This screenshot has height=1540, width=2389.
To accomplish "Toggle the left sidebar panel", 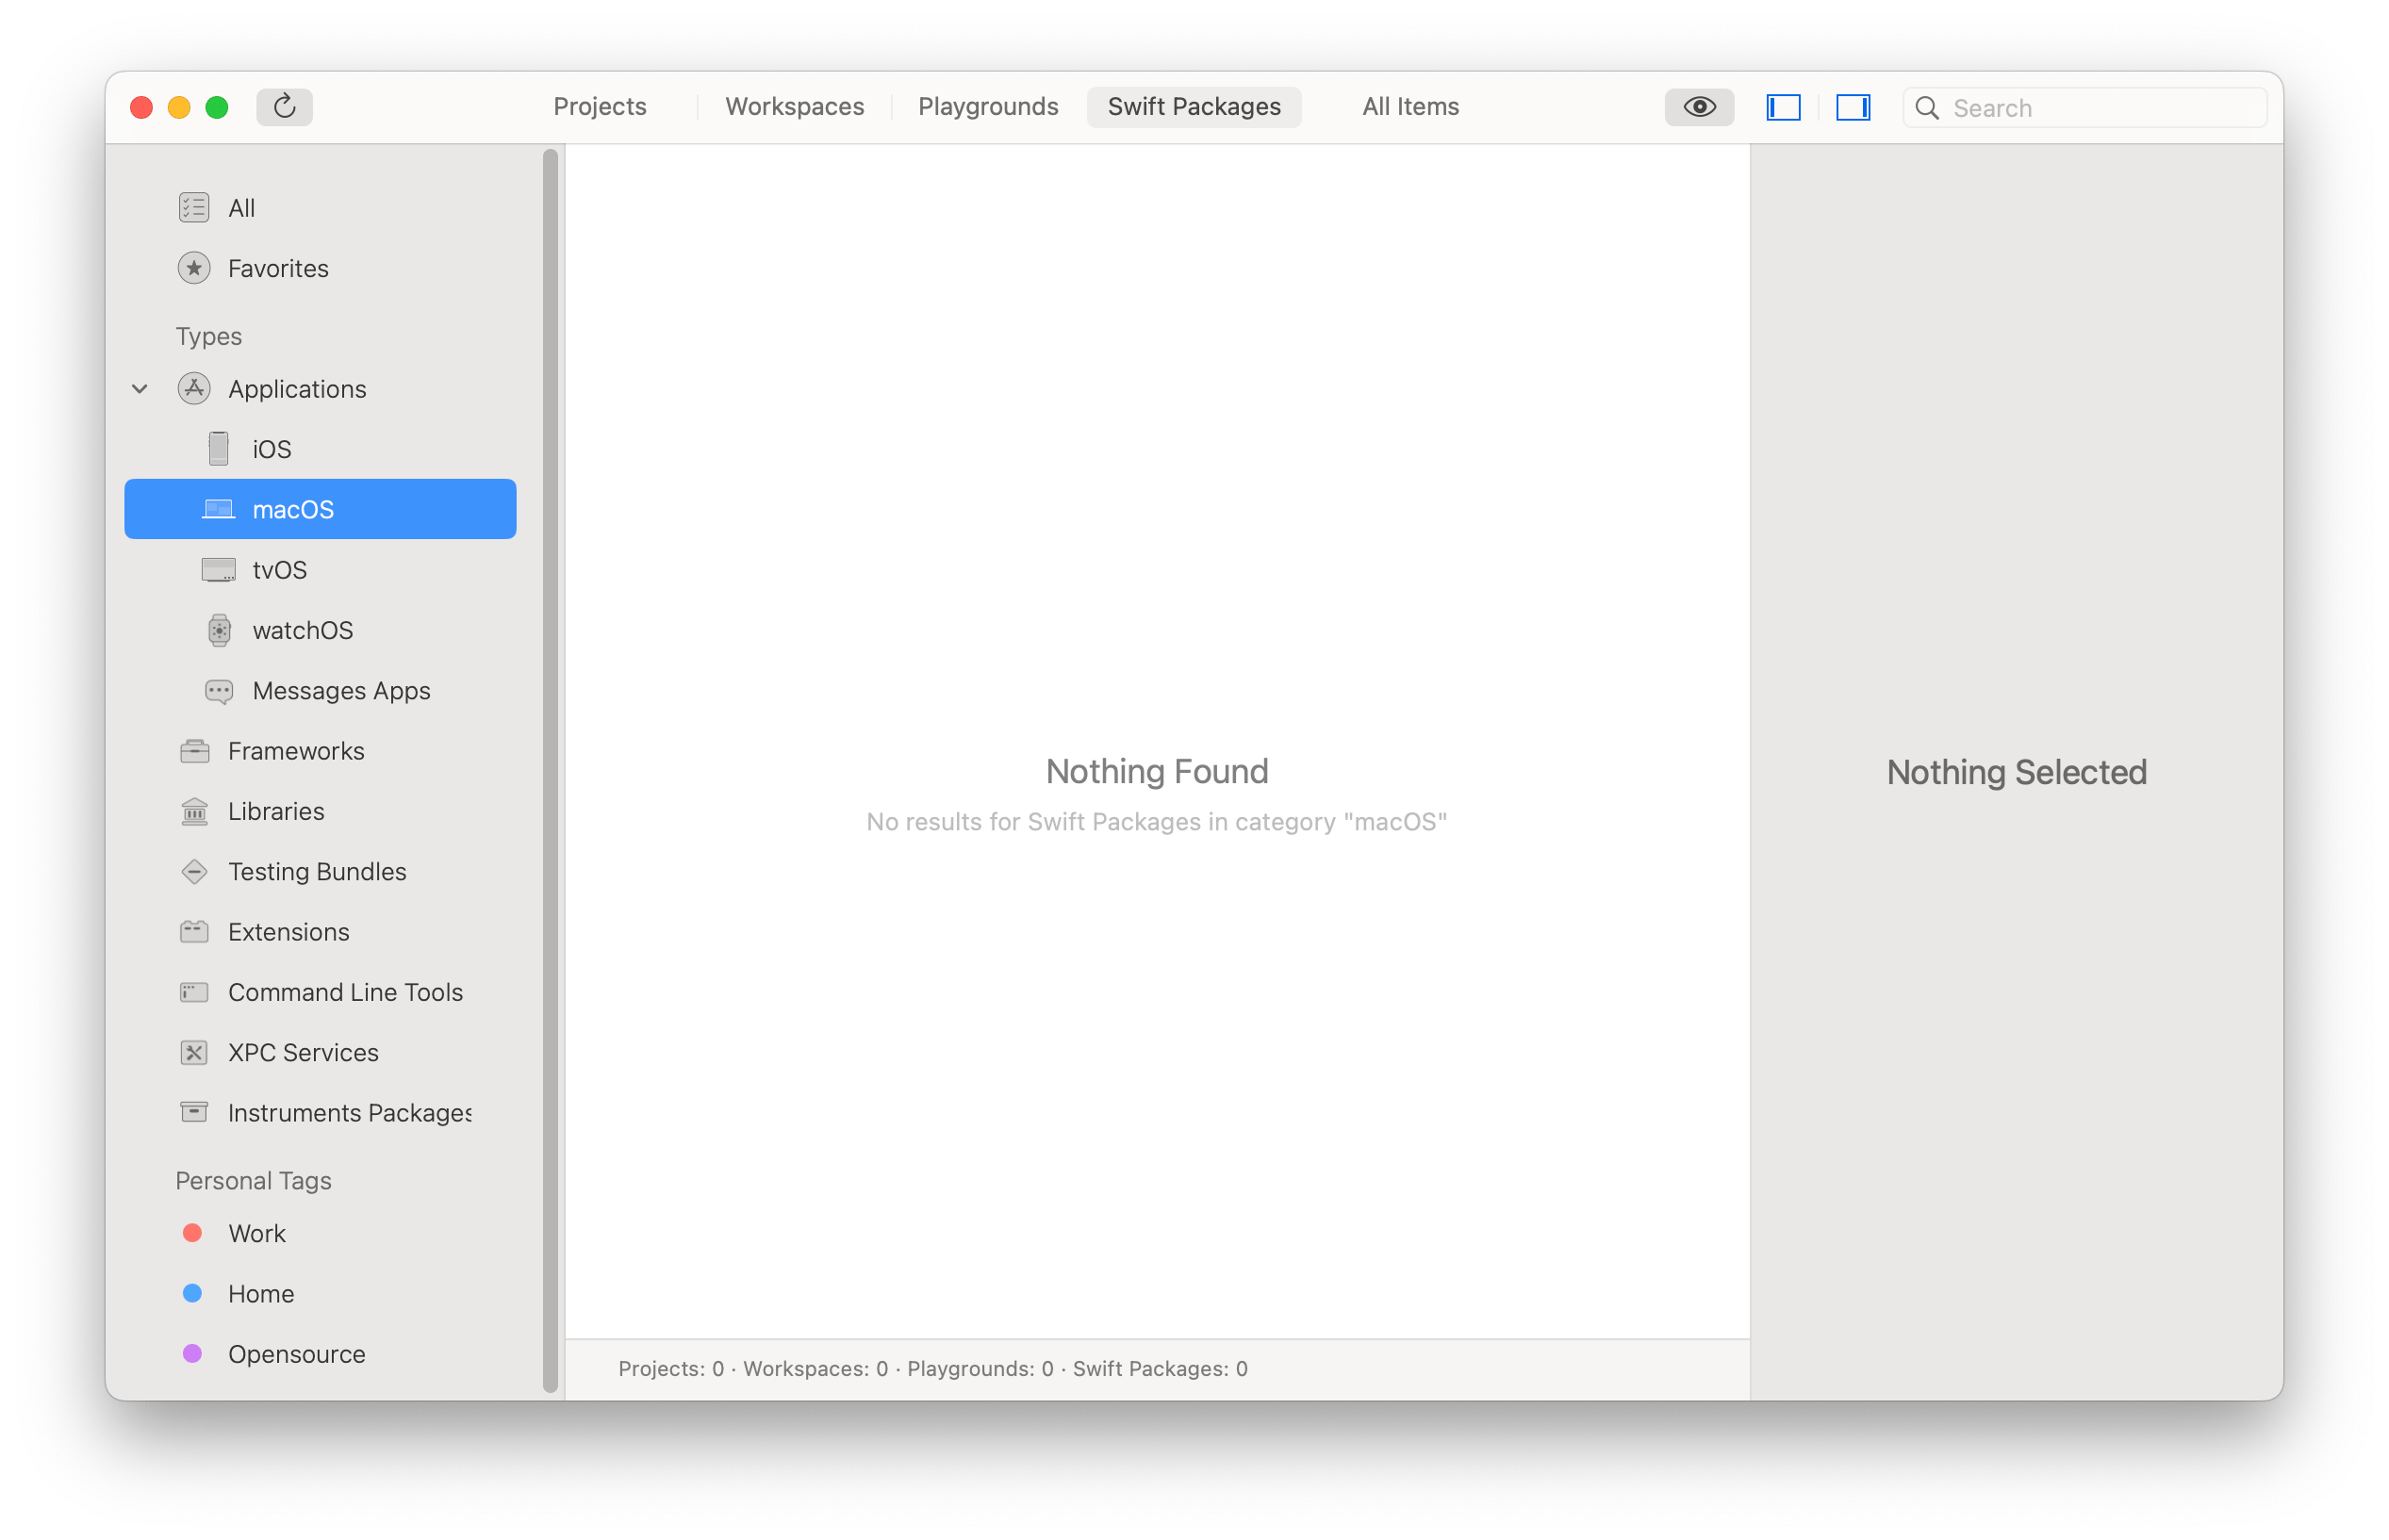I will click(1783, 107).
